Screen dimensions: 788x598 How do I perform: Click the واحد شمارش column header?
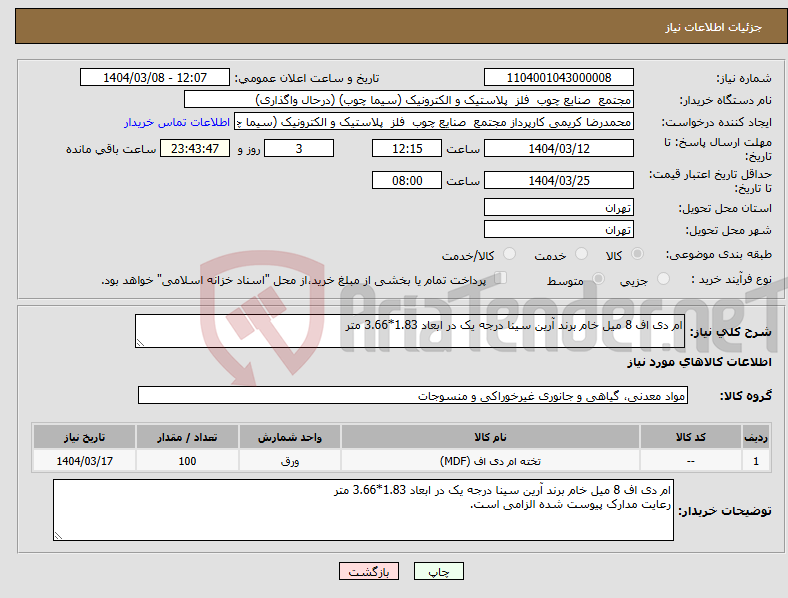(290, 437)
